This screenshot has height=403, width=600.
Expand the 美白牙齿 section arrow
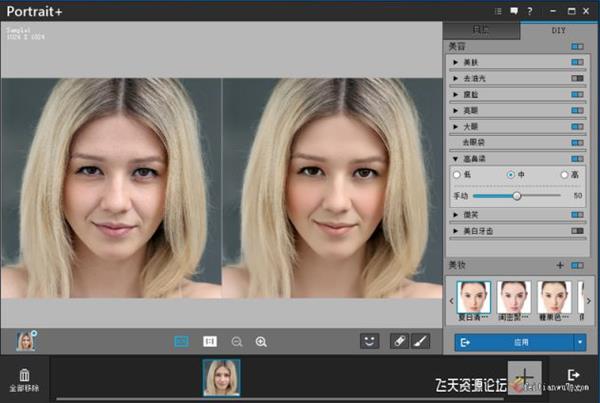(x=455, y=231)
